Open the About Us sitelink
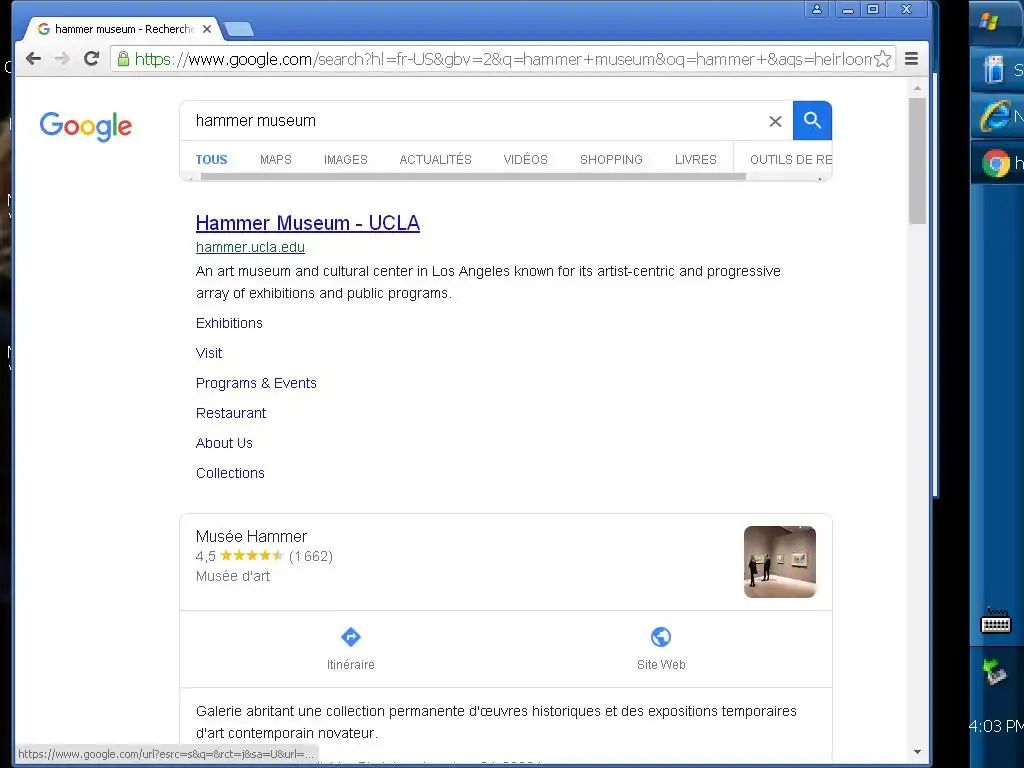 pyautogui.click(x=224, y=443)
